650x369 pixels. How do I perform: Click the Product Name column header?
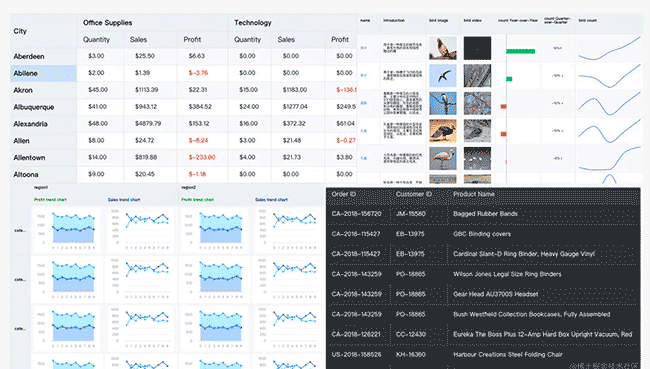474,194
